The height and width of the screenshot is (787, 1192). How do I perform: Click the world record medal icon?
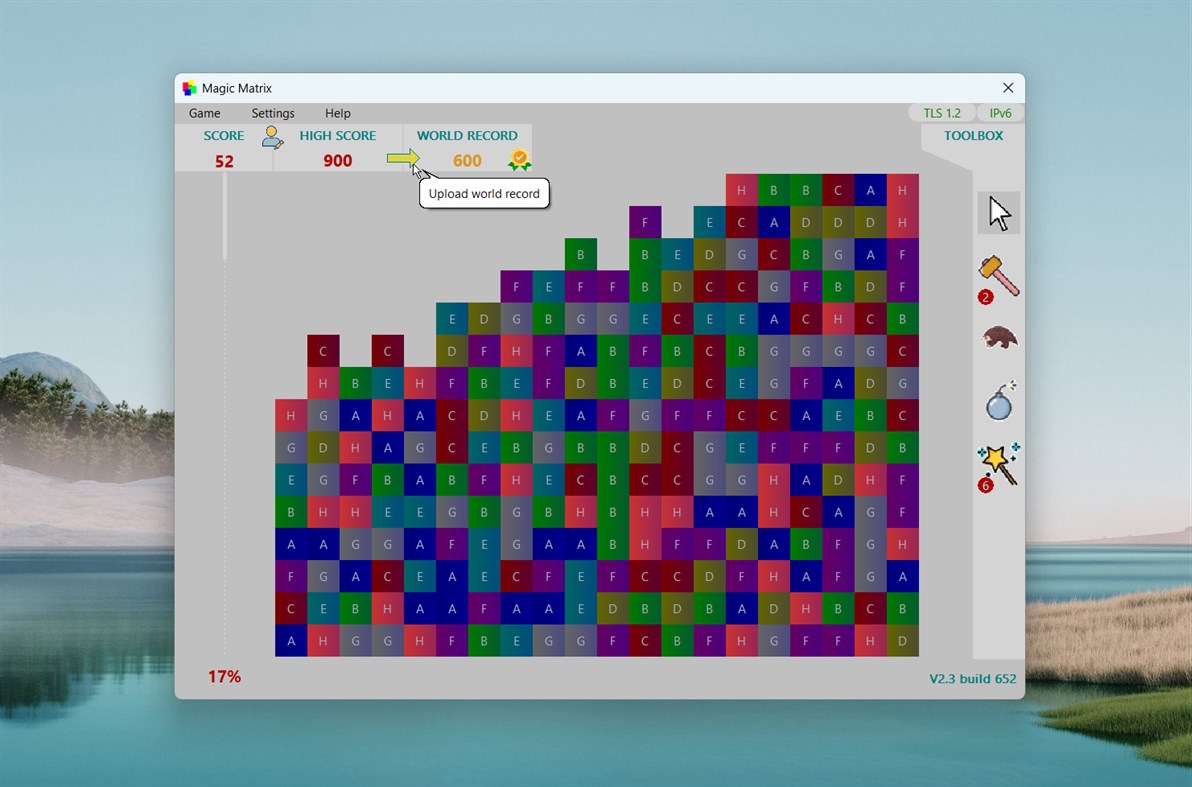(518, 159)
